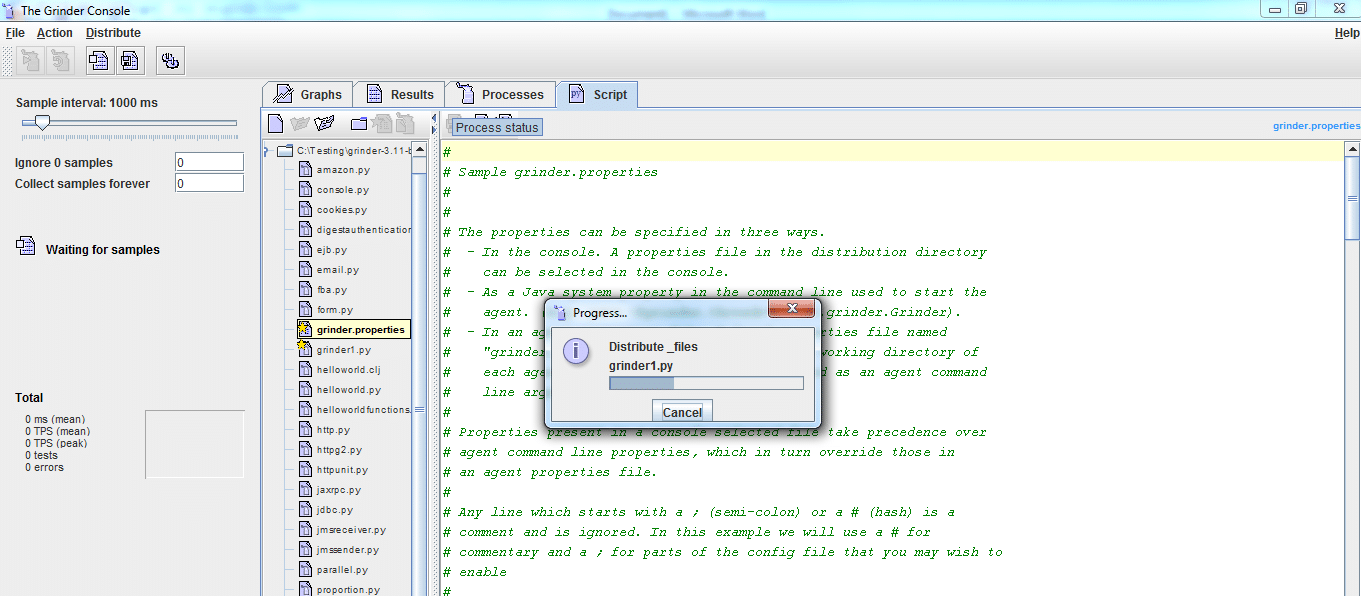1361x596 pixels.
Task: Click the starred file icon beside grinder1.py
Action: click(x=305, y=349)
